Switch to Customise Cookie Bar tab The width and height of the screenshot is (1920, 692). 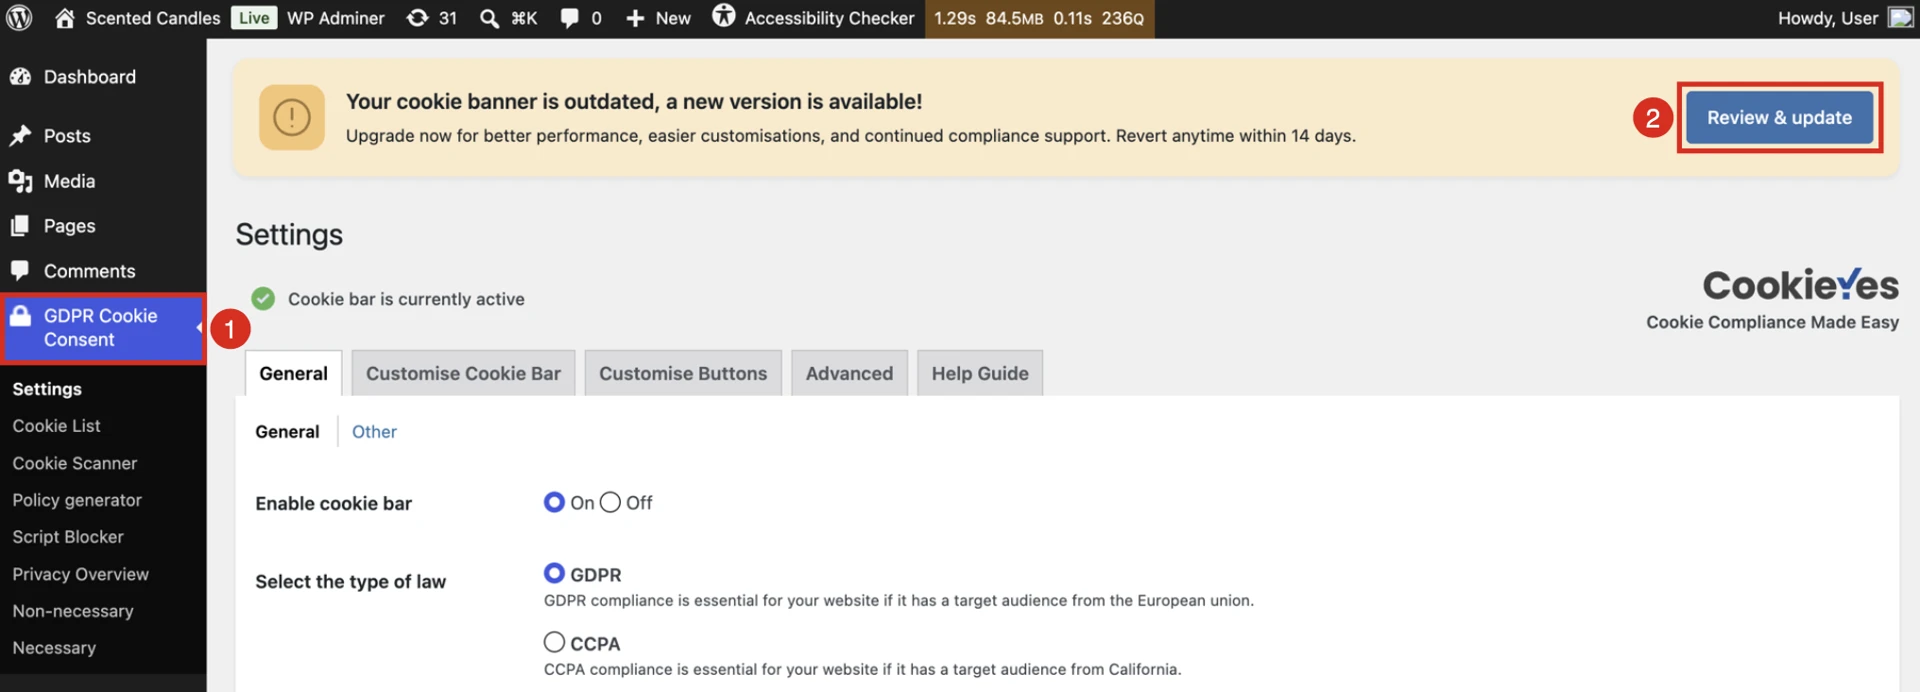click(463, 373)
